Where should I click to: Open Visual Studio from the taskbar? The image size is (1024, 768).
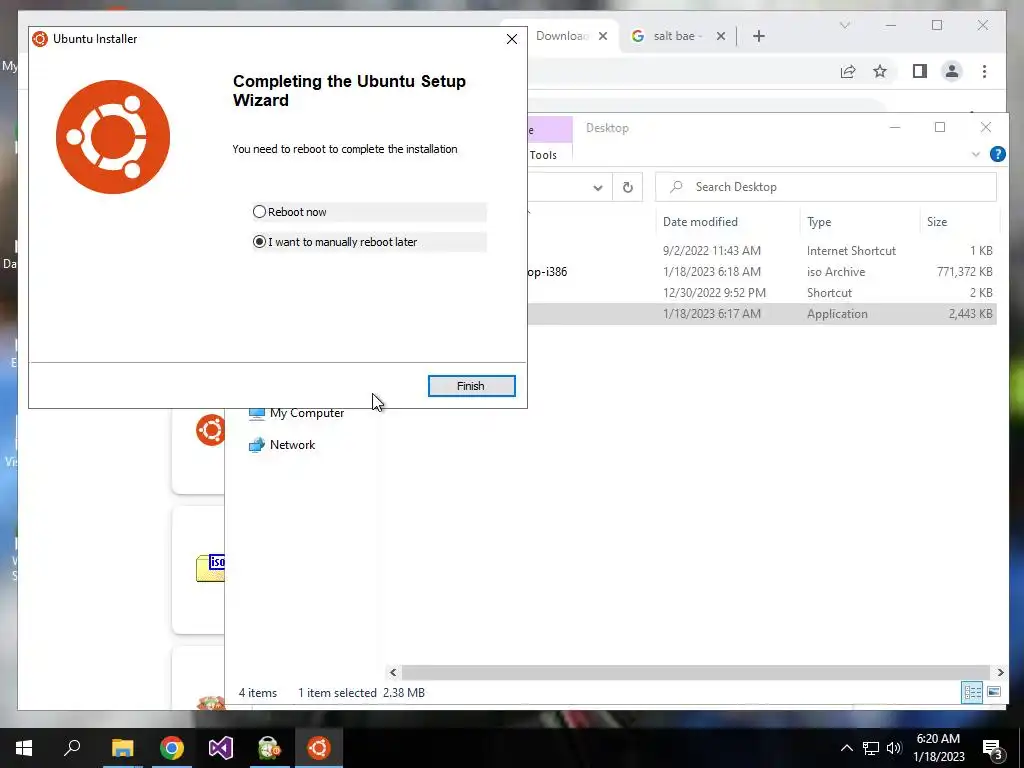pyautogui.click(x=221, y=748)
